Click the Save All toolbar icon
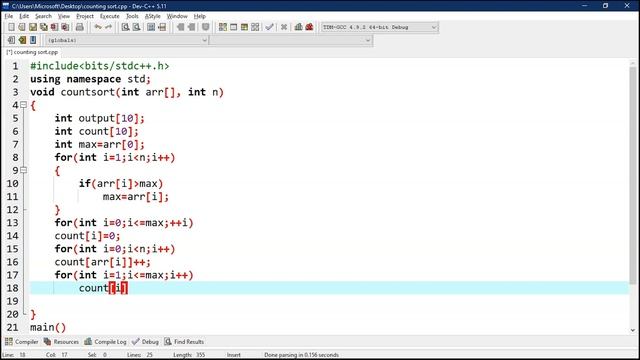Image resolution: width=640 pixels, height=360 pixels. (43, 27)
